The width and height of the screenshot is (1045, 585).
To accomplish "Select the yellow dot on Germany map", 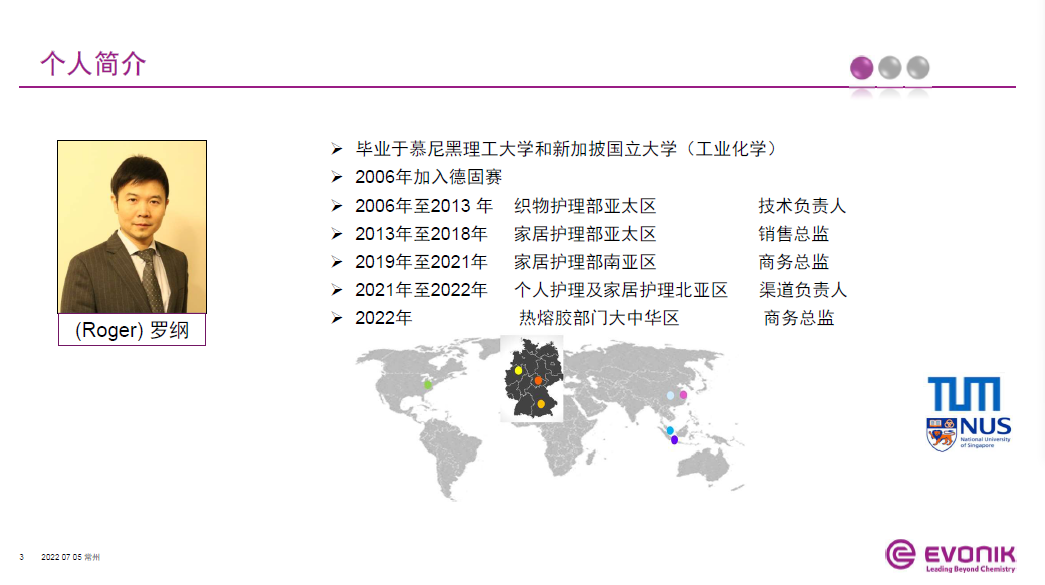I will pyautogui.click(x=519, y=369).
